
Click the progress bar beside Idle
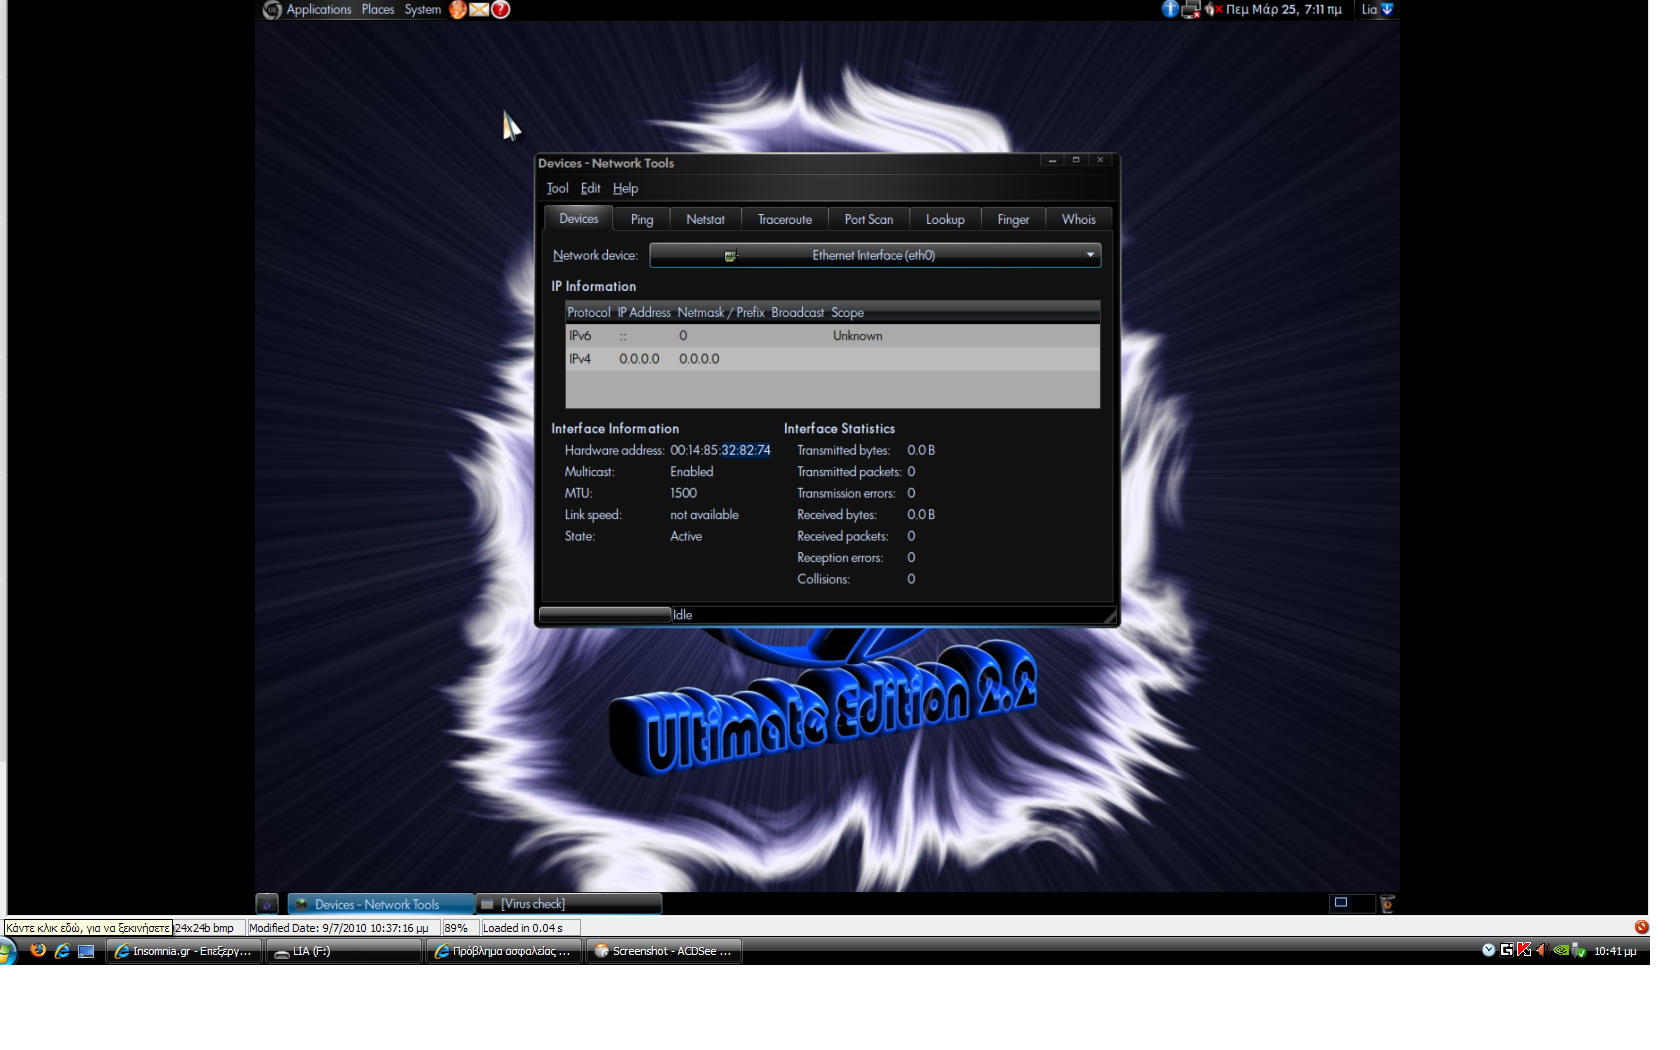click(605, 614)
